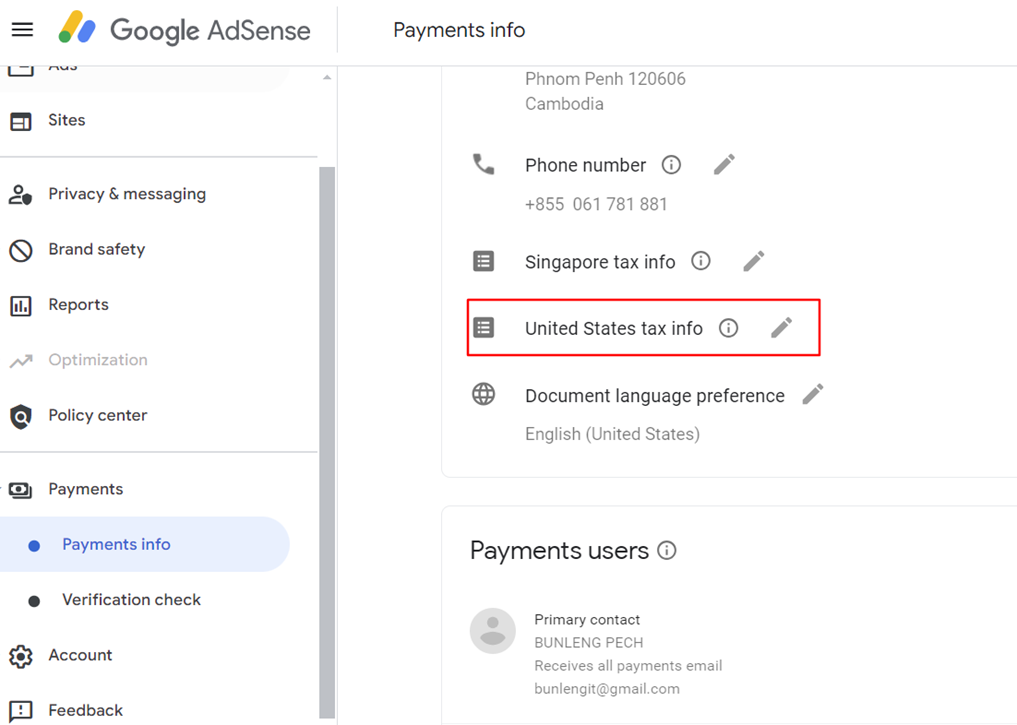1017x725 pixels.
Task: Click Payments info page title
Action: click(459, 30)
